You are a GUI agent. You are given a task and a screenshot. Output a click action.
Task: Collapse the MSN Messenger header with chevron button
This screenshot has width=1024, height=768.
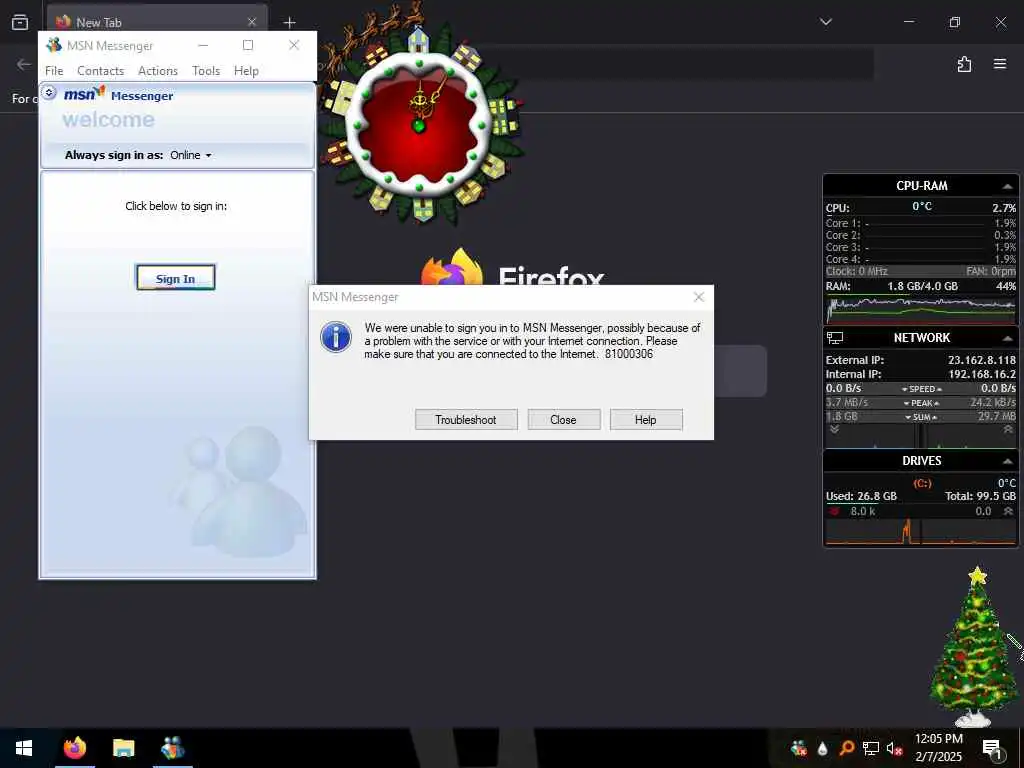tap(49, 93)
